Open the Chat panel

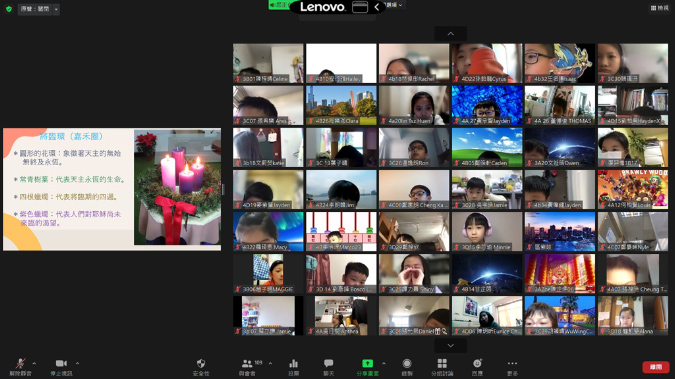coord(328,367)
